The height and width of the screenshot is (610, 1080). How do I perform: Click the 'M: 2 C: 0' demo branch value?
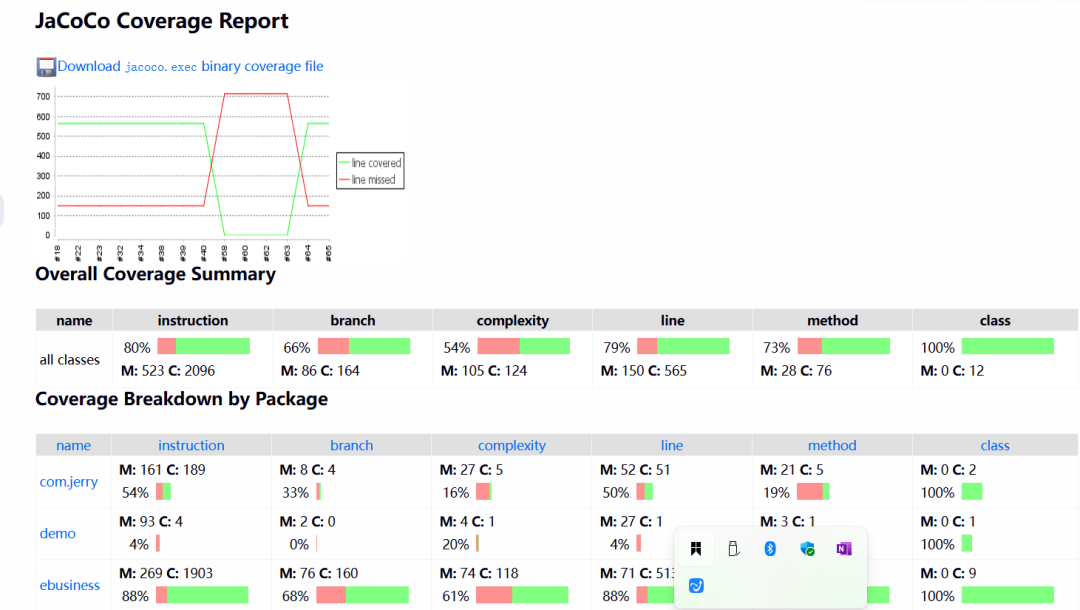point(308,521)
